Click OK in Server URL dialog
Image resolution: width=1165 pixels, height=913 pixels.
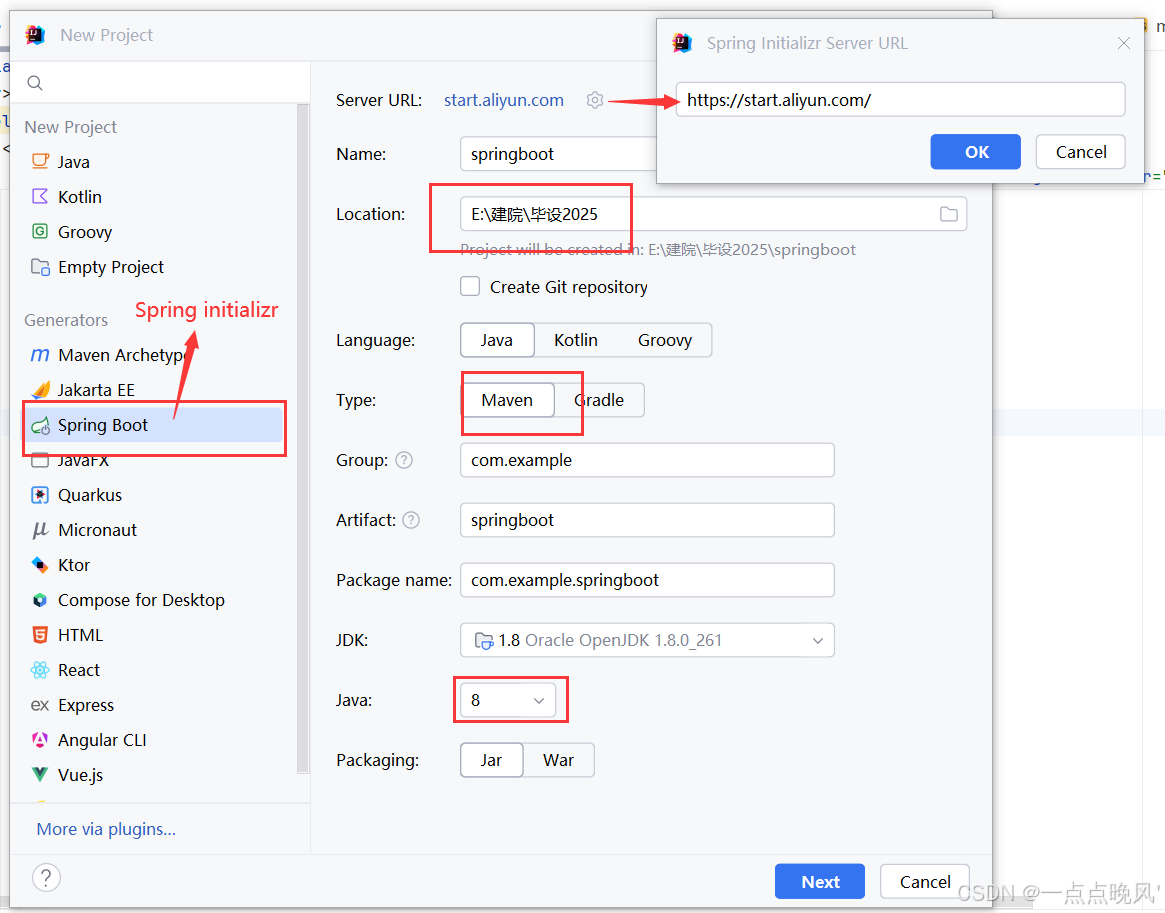coord(976,152)
